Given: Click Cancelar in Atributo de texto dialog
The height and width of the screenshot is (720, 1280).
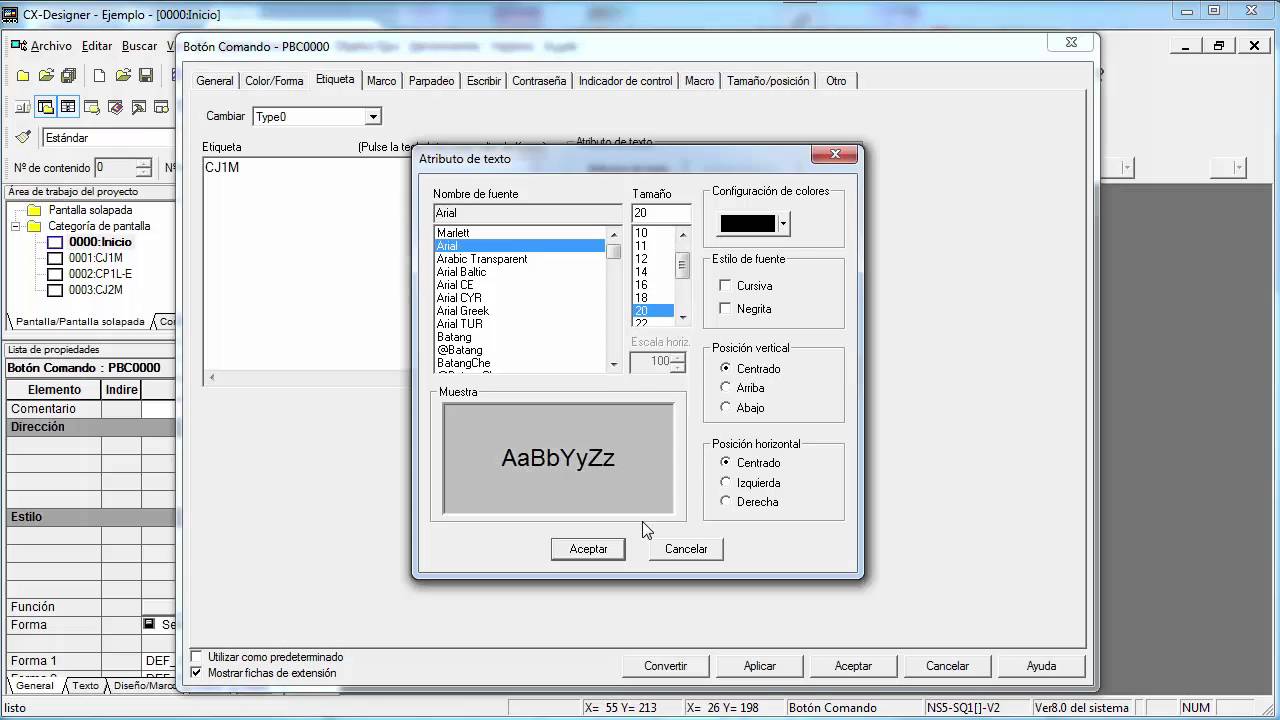Looking at the screenshot, I should click(x=686, y=549).
